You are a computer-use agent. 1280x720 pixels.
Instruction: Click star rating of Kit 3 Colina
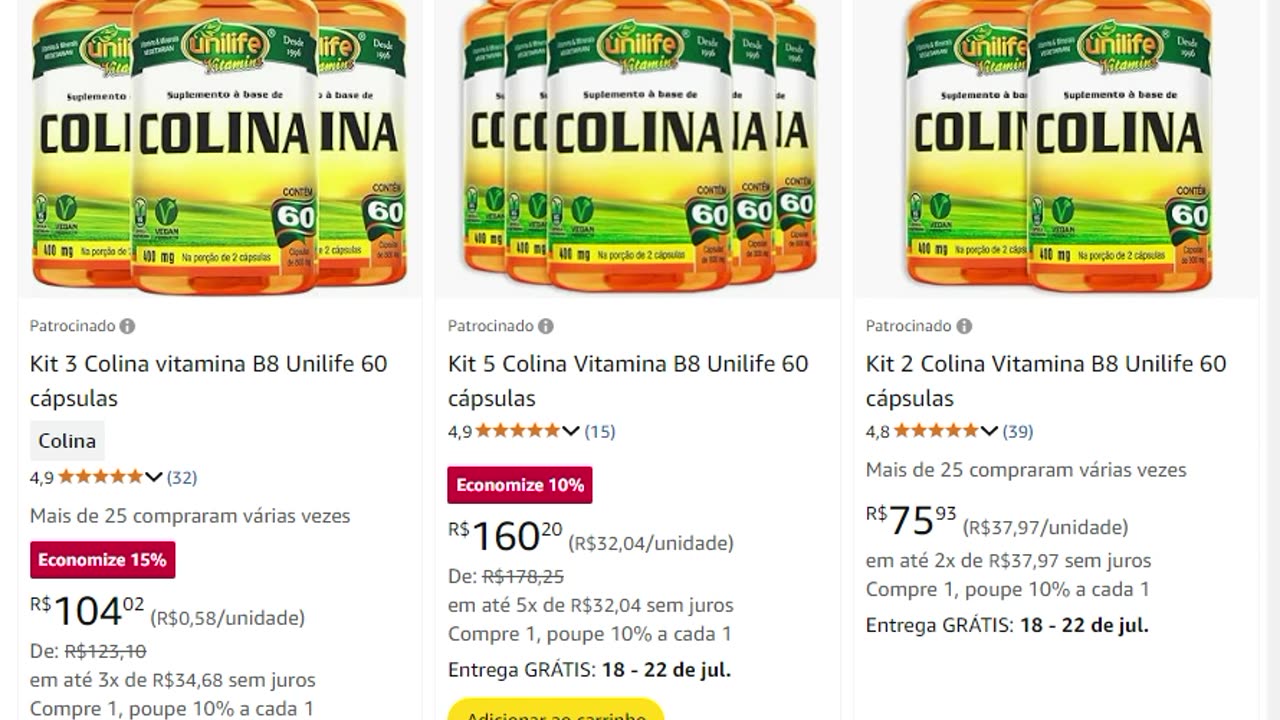pos(100,477)
